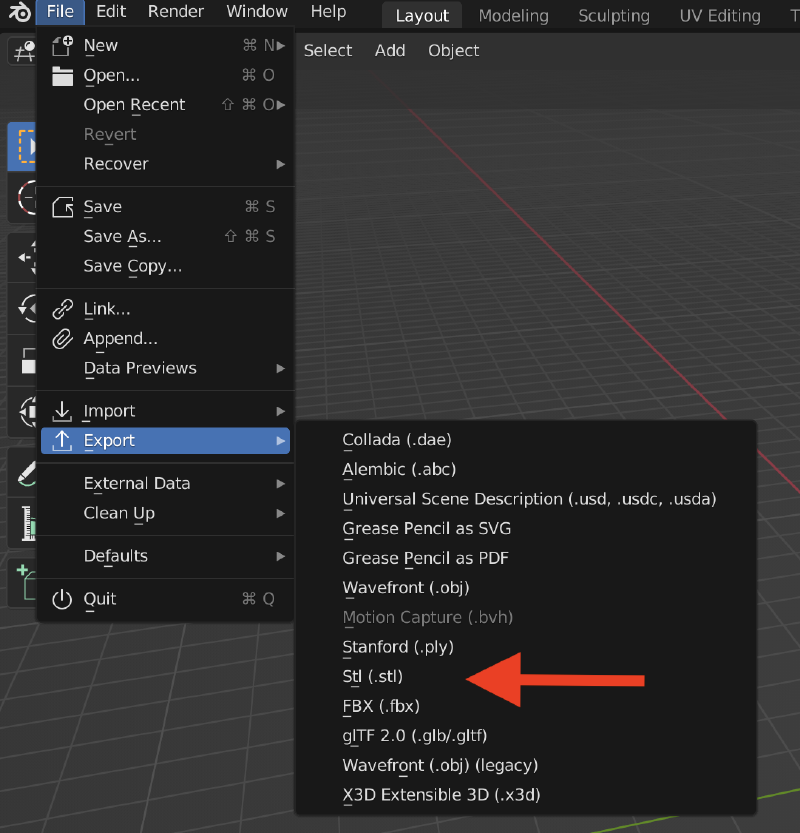Choose Open... from File menu

[x=165, y=75]
